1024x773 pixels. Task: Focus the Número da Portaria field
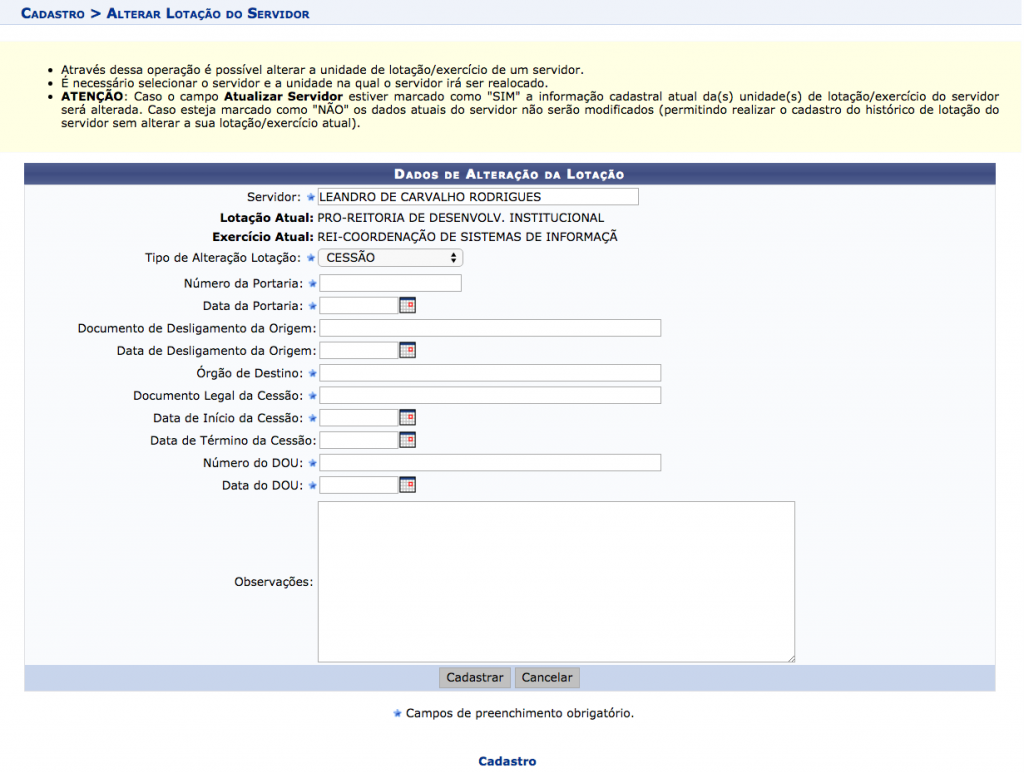[x=390, y=284]
